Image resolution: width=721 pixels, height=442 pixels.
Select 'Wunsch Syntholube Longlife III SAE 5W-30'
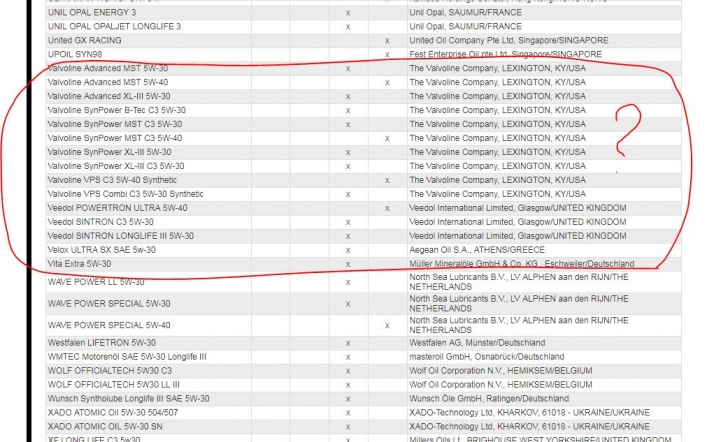click(x=129, y=399)
